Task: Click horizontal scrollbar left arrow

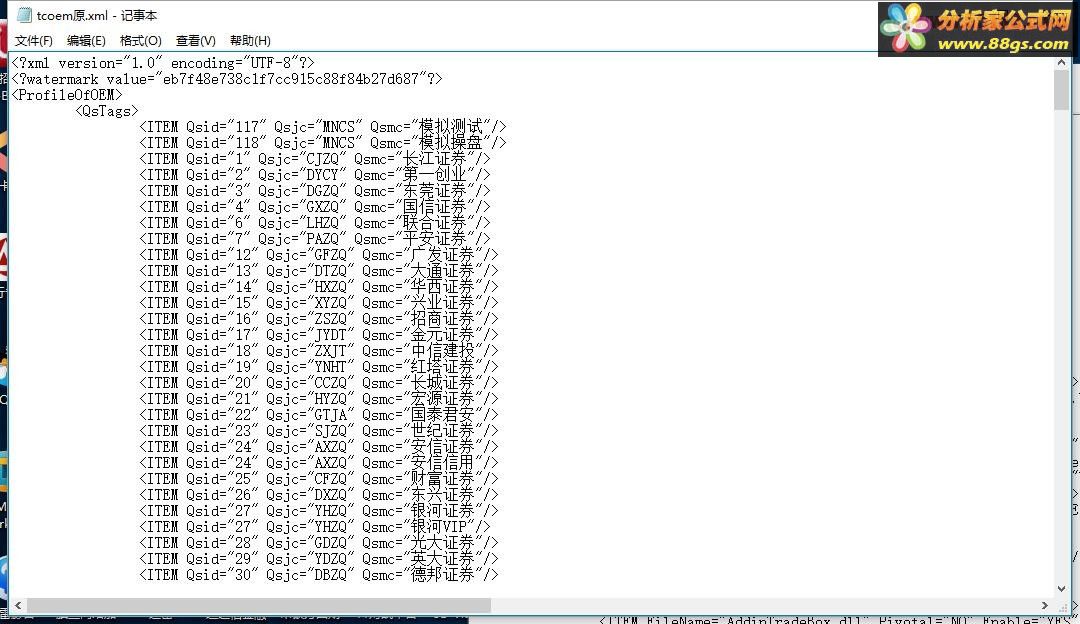Action: (x=18, y=605)
